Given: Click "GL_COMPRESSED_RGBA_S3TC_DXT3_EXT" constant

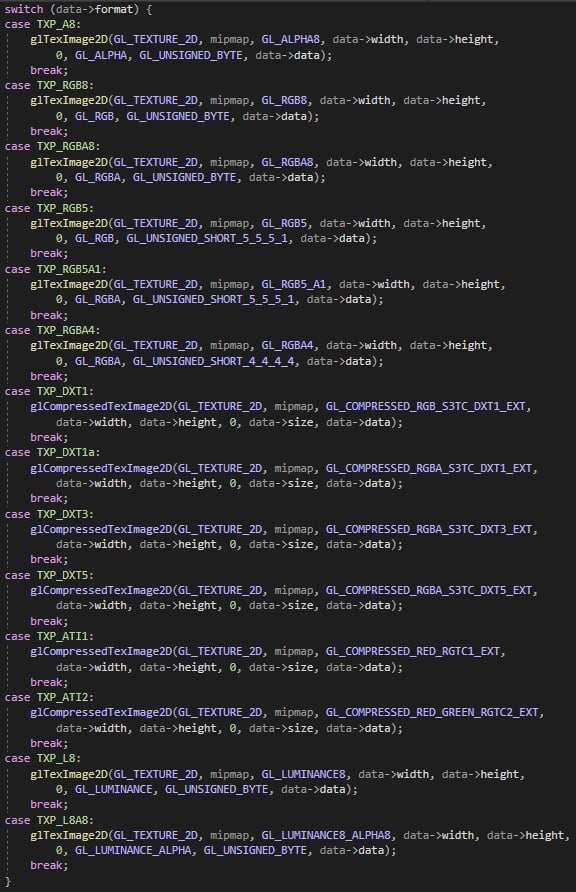Looking at the screenshot, I should pyautogui.click(x=429, y=530).
